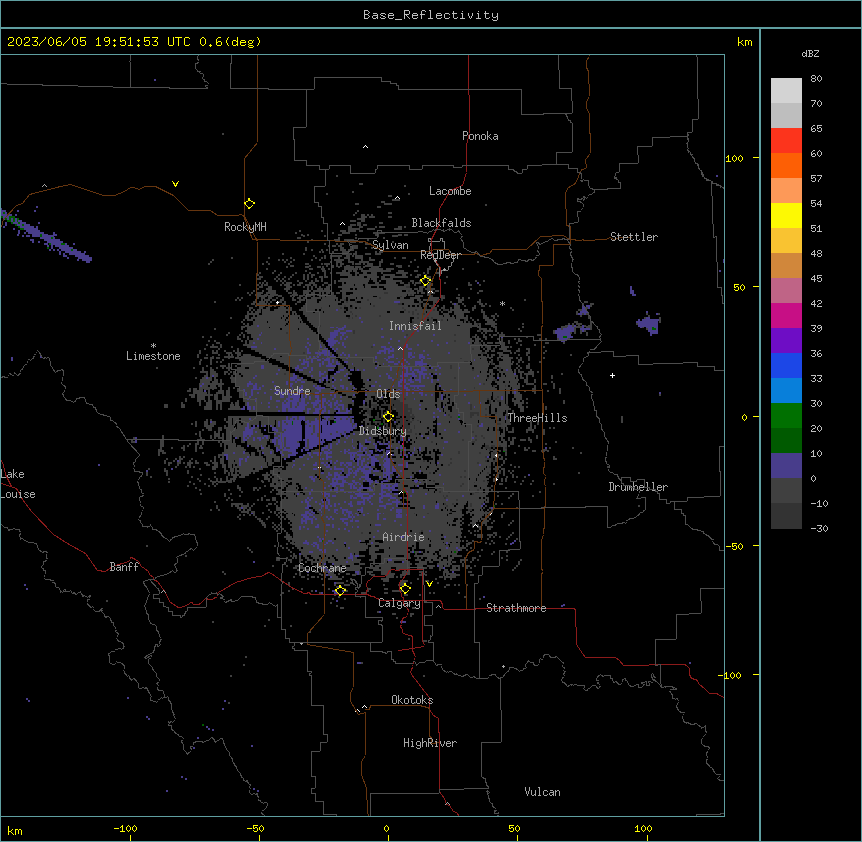Click the yellow diamond marker under Cochrane
Viewport: 862px width, 842px height.
pos(340,591)
